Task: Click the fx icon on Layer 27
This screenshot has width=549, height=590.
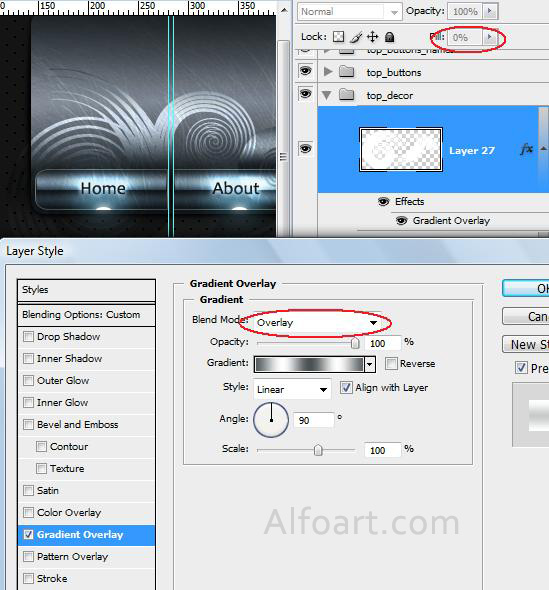Action: tap(526, 149)
